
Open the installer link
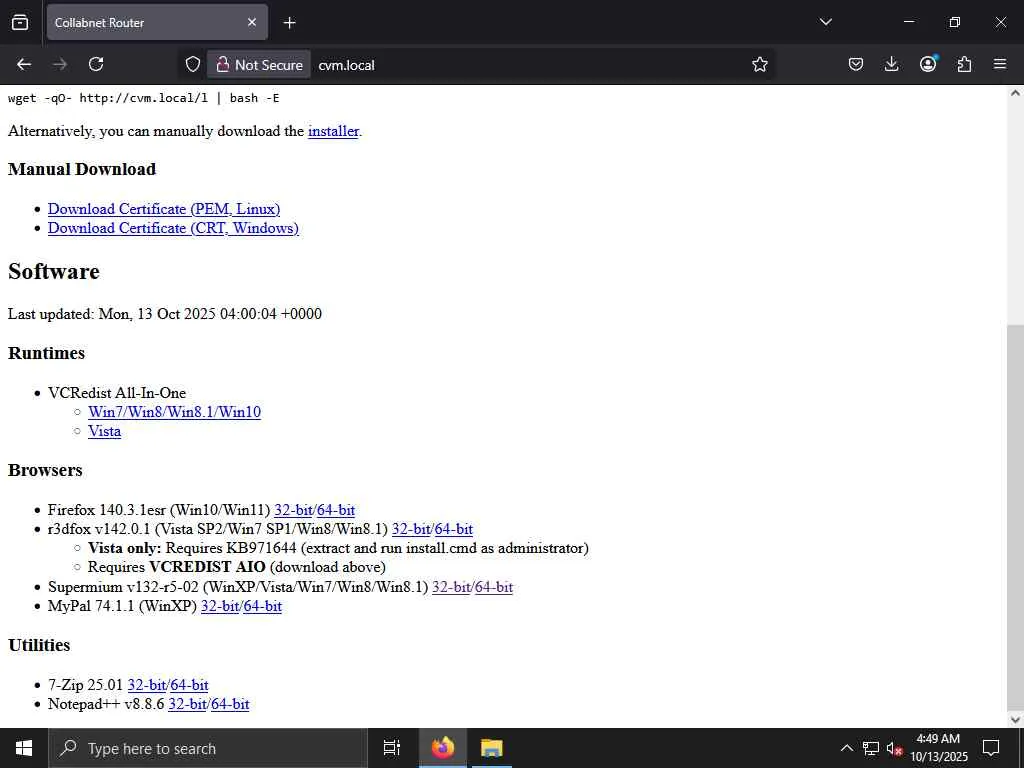(333, 131)
